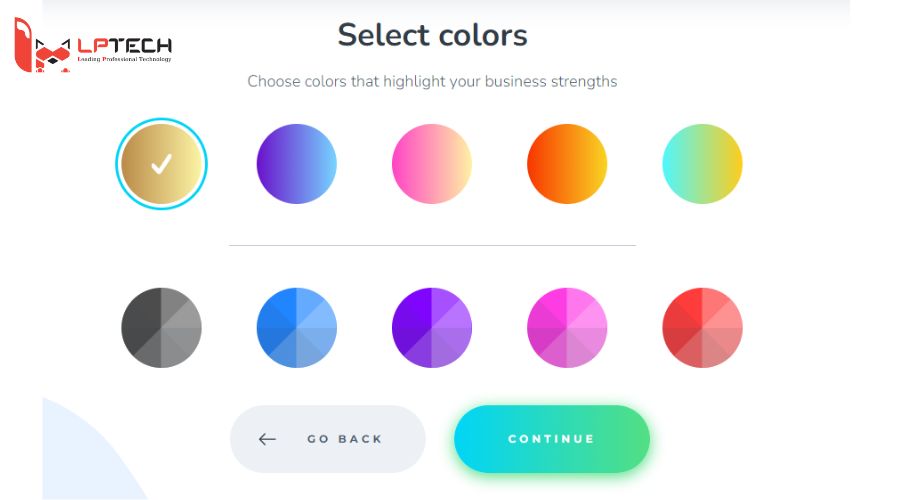Image resolution: width=900 pixels, height=500 pixels.
Task: Click the white checkmark on the gold swatch
Action: (161, 164)
